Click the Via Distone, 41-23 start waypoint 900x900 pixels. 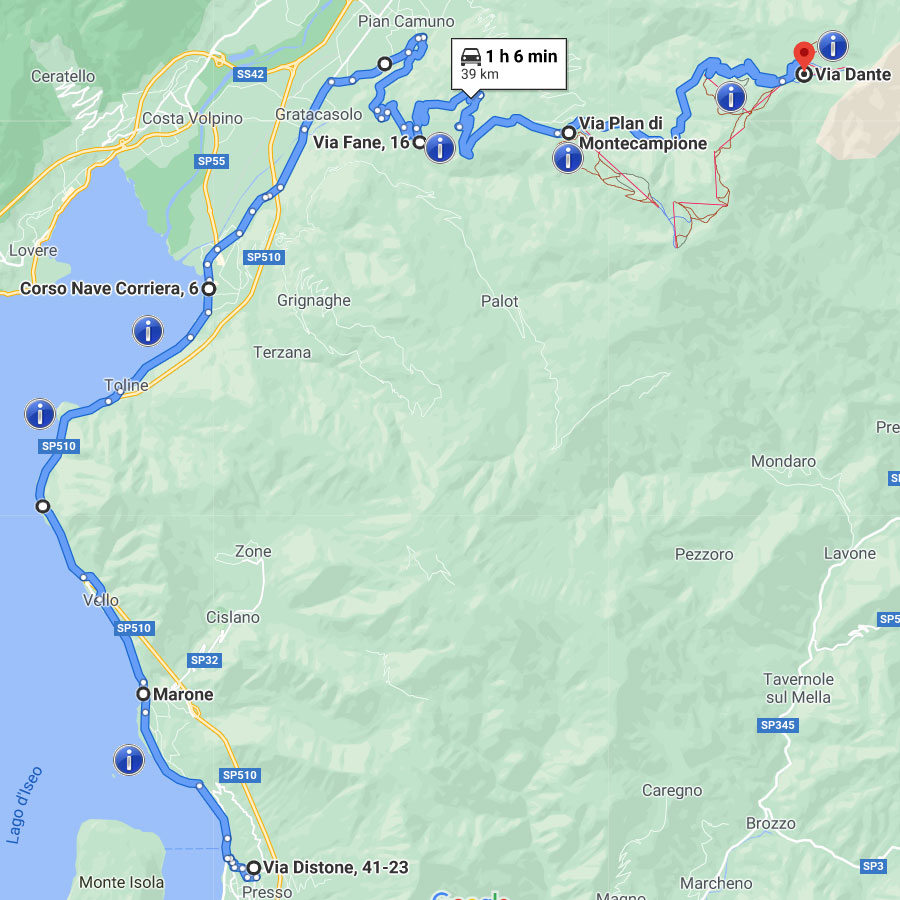[x=253, y=867]
